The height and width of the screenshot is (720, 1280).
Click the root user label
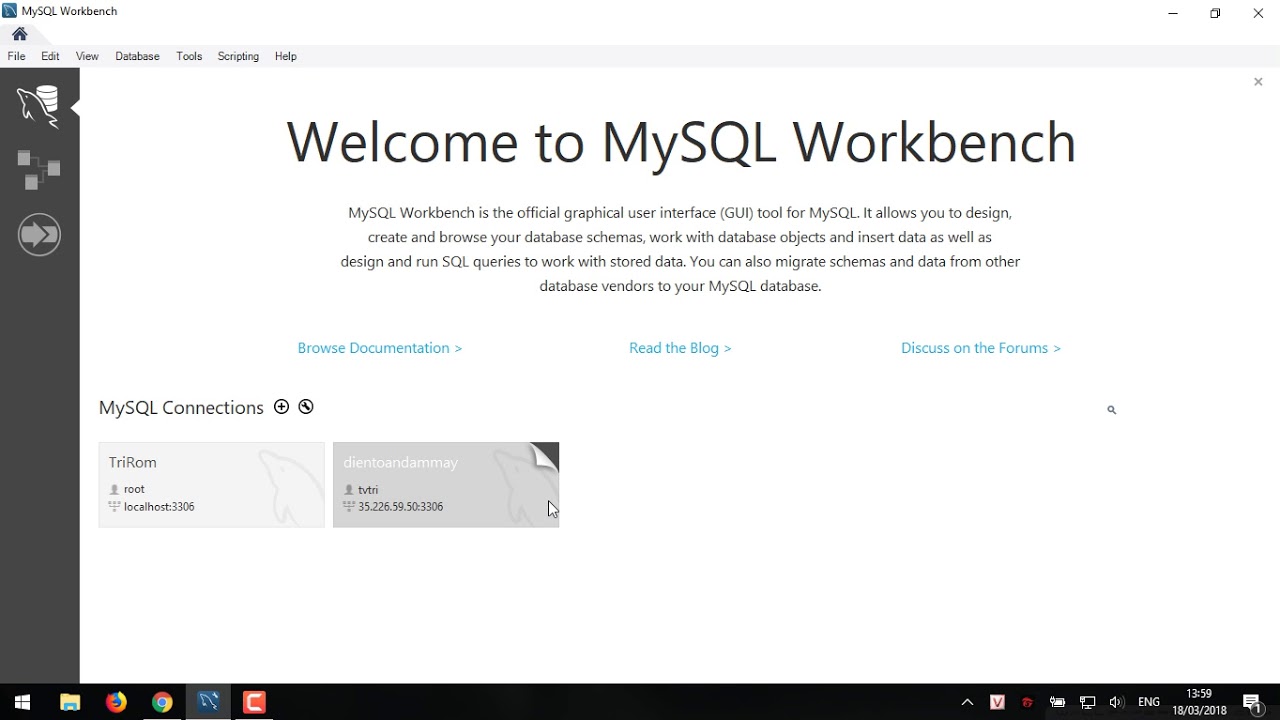tap(134, 489)
